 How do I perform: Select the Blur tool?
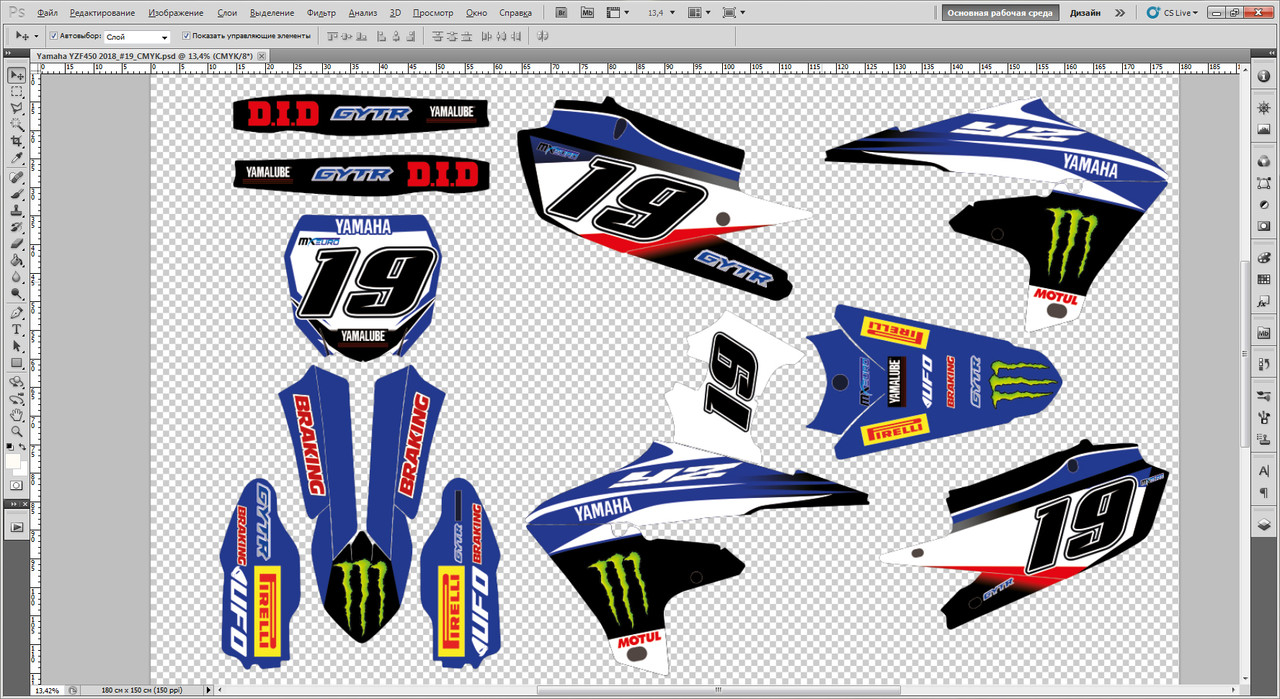(17, 278)
